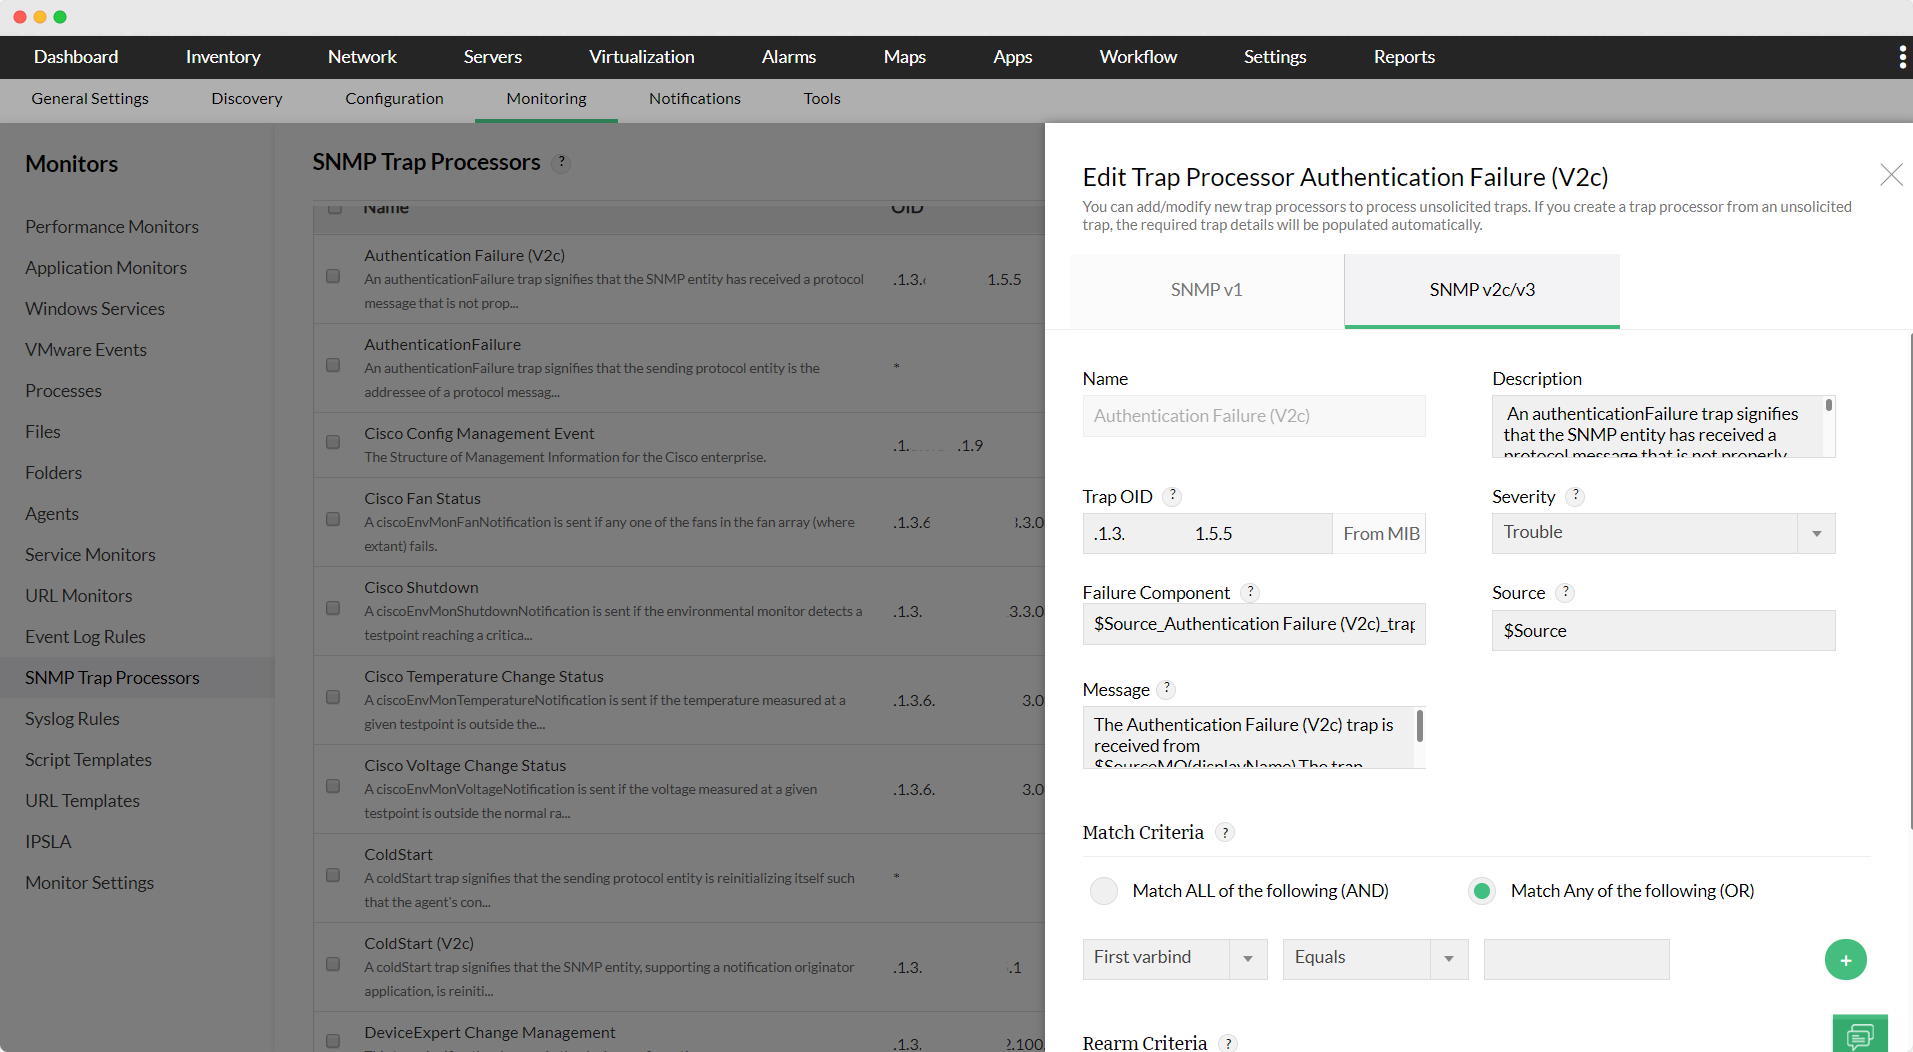Click green plus to add match criteria

click(1845, 959)
